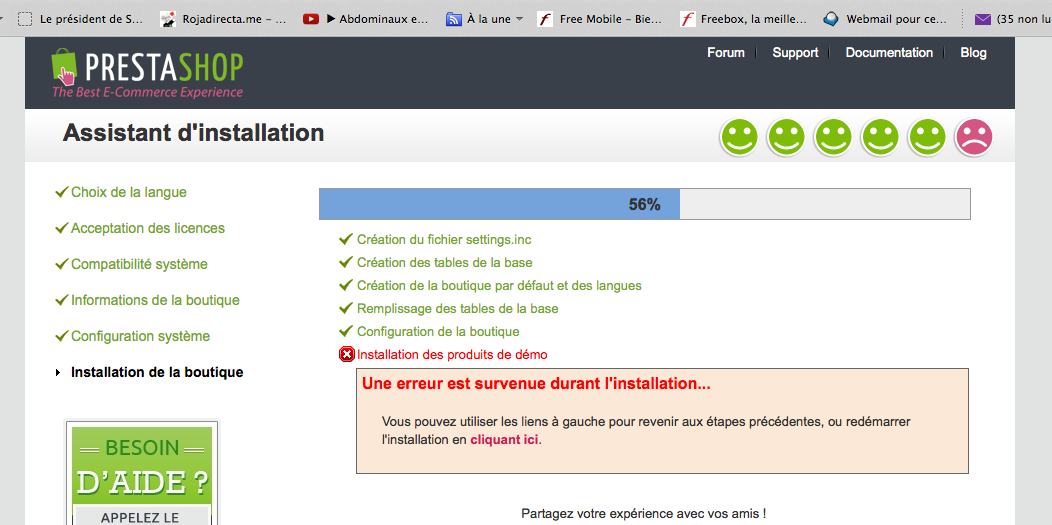Restart installation via cliquant ici link

point(505,441)
